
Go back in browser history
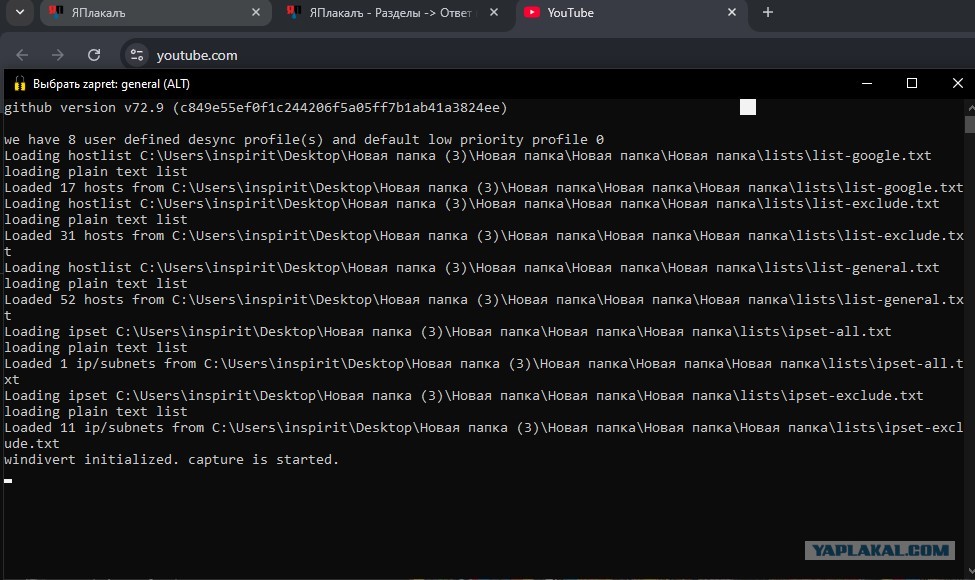tap(22, 55)
